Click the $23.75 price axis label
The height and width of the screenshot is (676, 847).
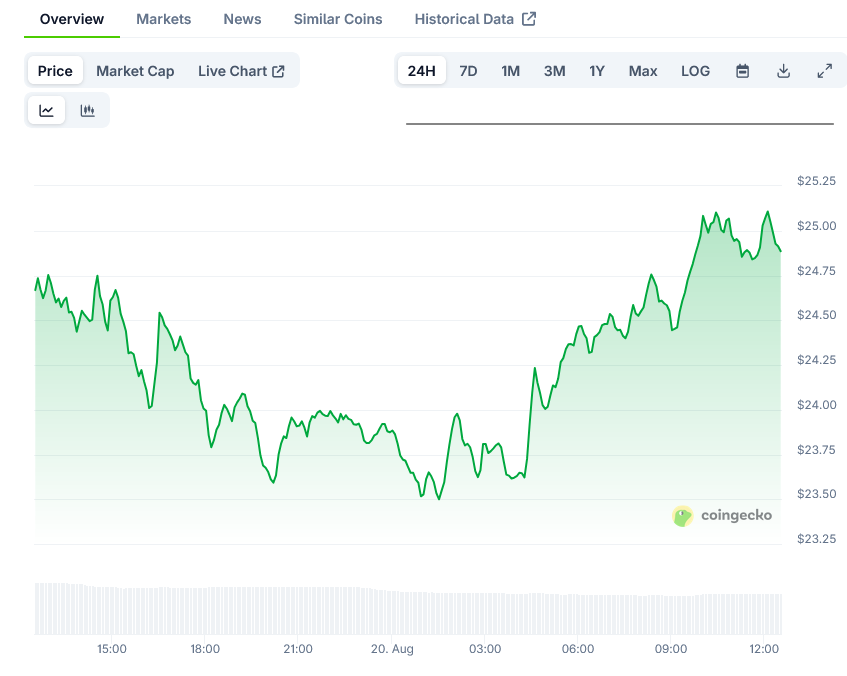click(x=816, y=450)
